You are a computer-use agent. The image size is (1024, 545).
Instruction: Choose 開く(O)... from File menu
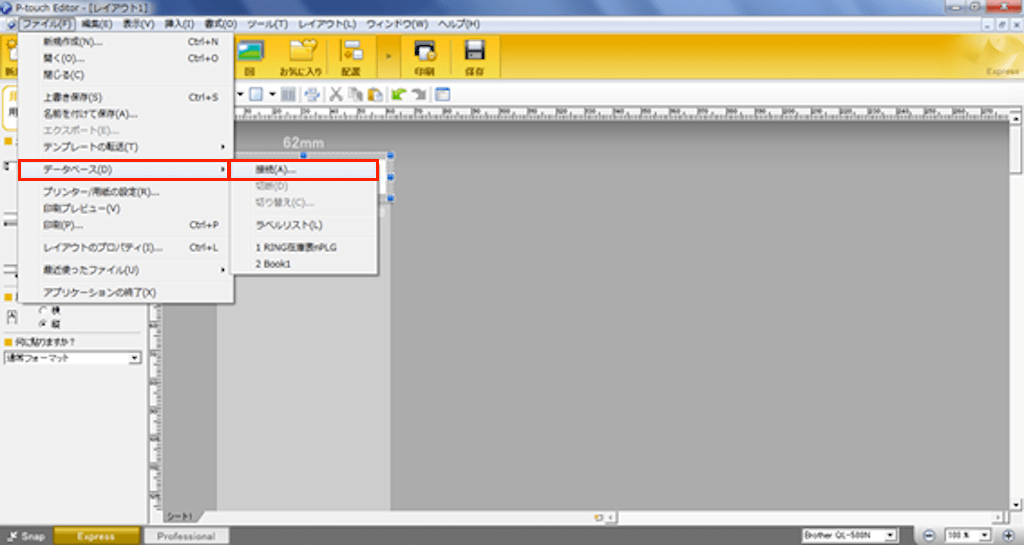pyautogui.click(x=126, y=58)
